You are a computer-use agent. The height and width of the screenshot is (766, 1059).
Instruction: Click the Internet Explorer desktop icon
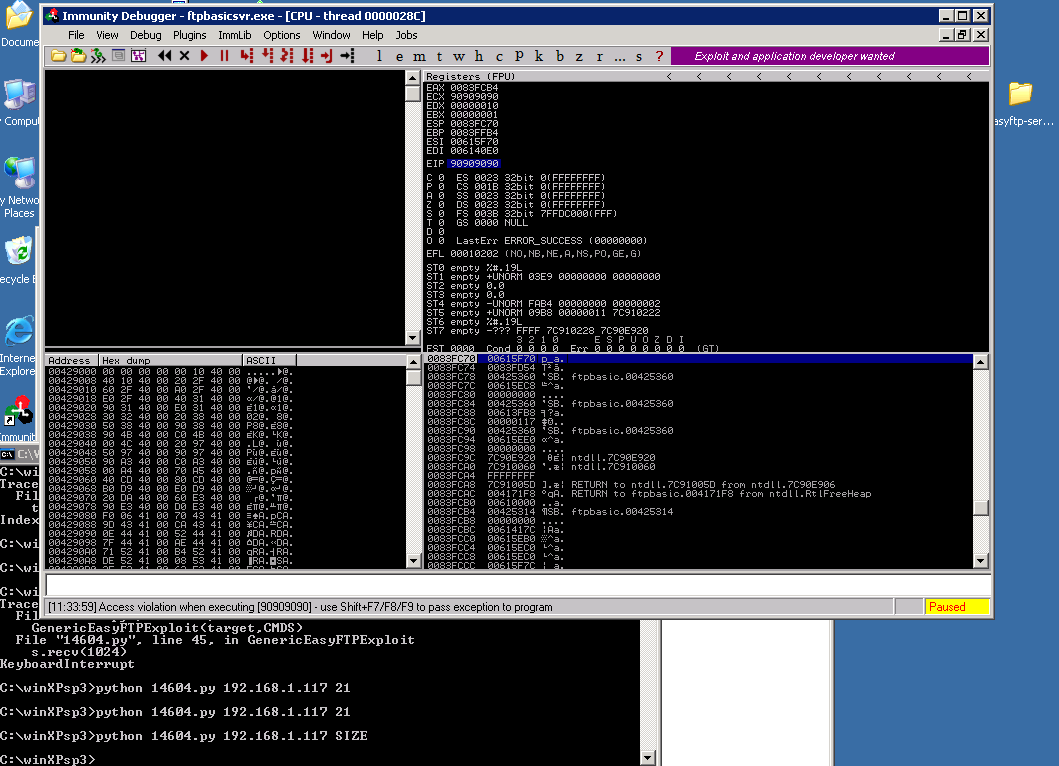(x=18, y=344)
